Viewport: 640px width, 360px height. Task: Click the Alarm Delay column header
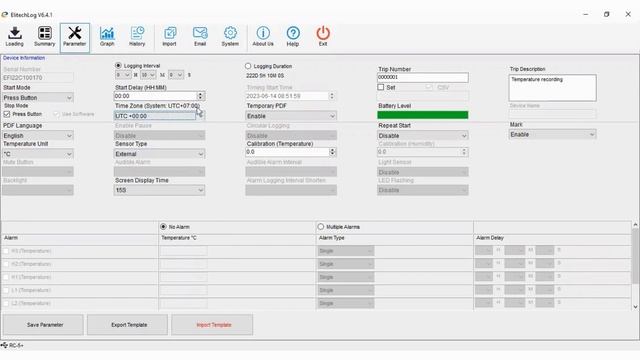point(489,238)
